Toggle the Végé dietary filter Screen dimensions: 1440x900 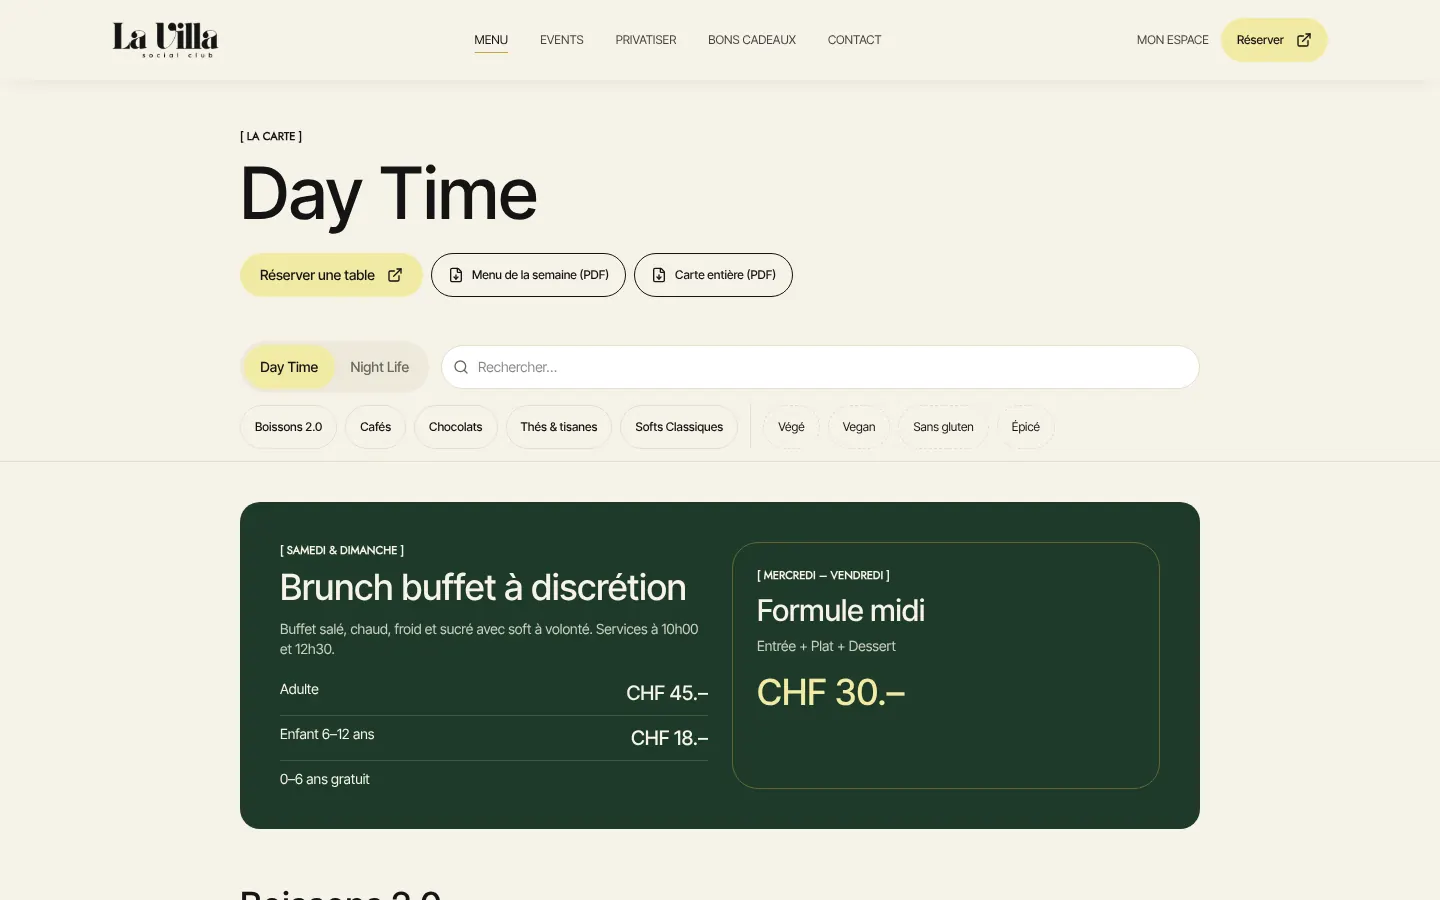(x=791, y=427)
